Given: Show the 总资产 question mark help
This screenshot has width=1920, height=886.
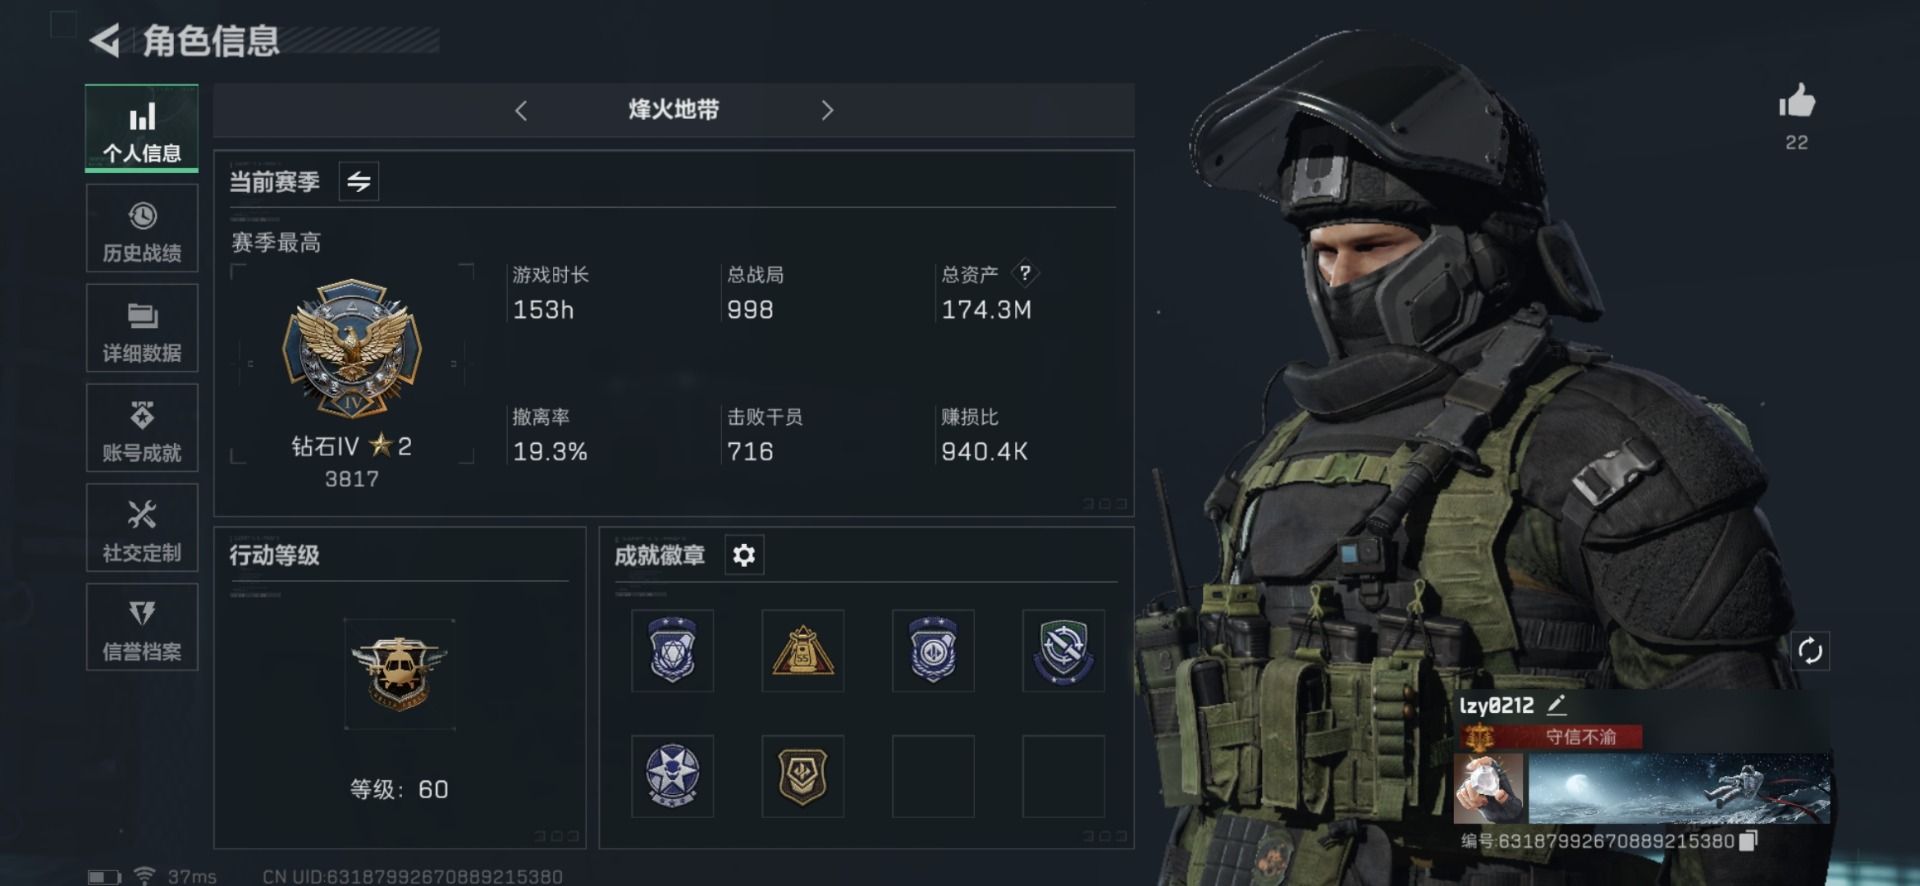Looking at the screenshot, I should click(1025, 273).
